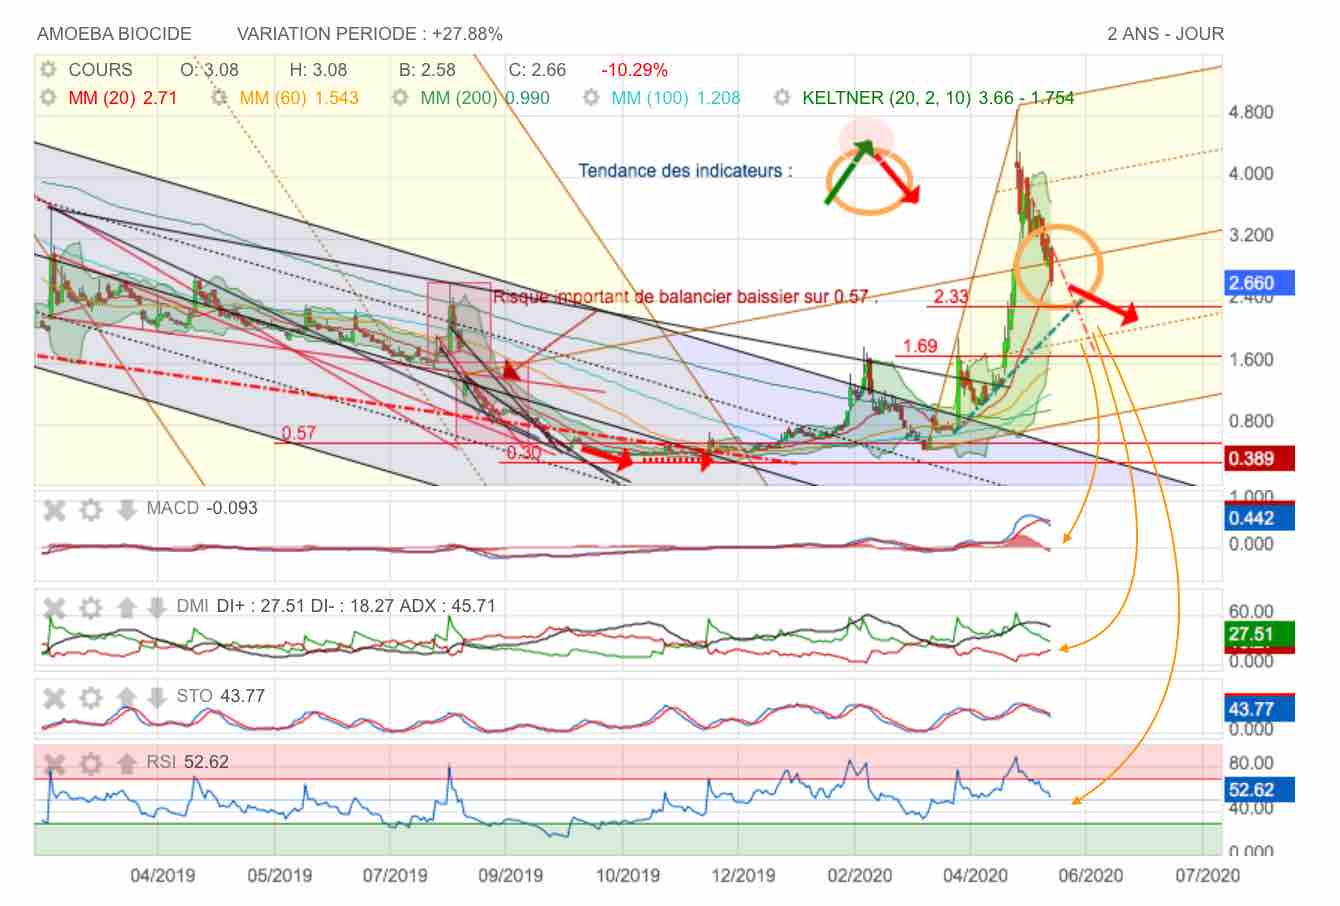Image resolution: width=1340 pixels, height=906 pixels.
Task: Click the B: 2.58 low value
Action: [427, 70]
